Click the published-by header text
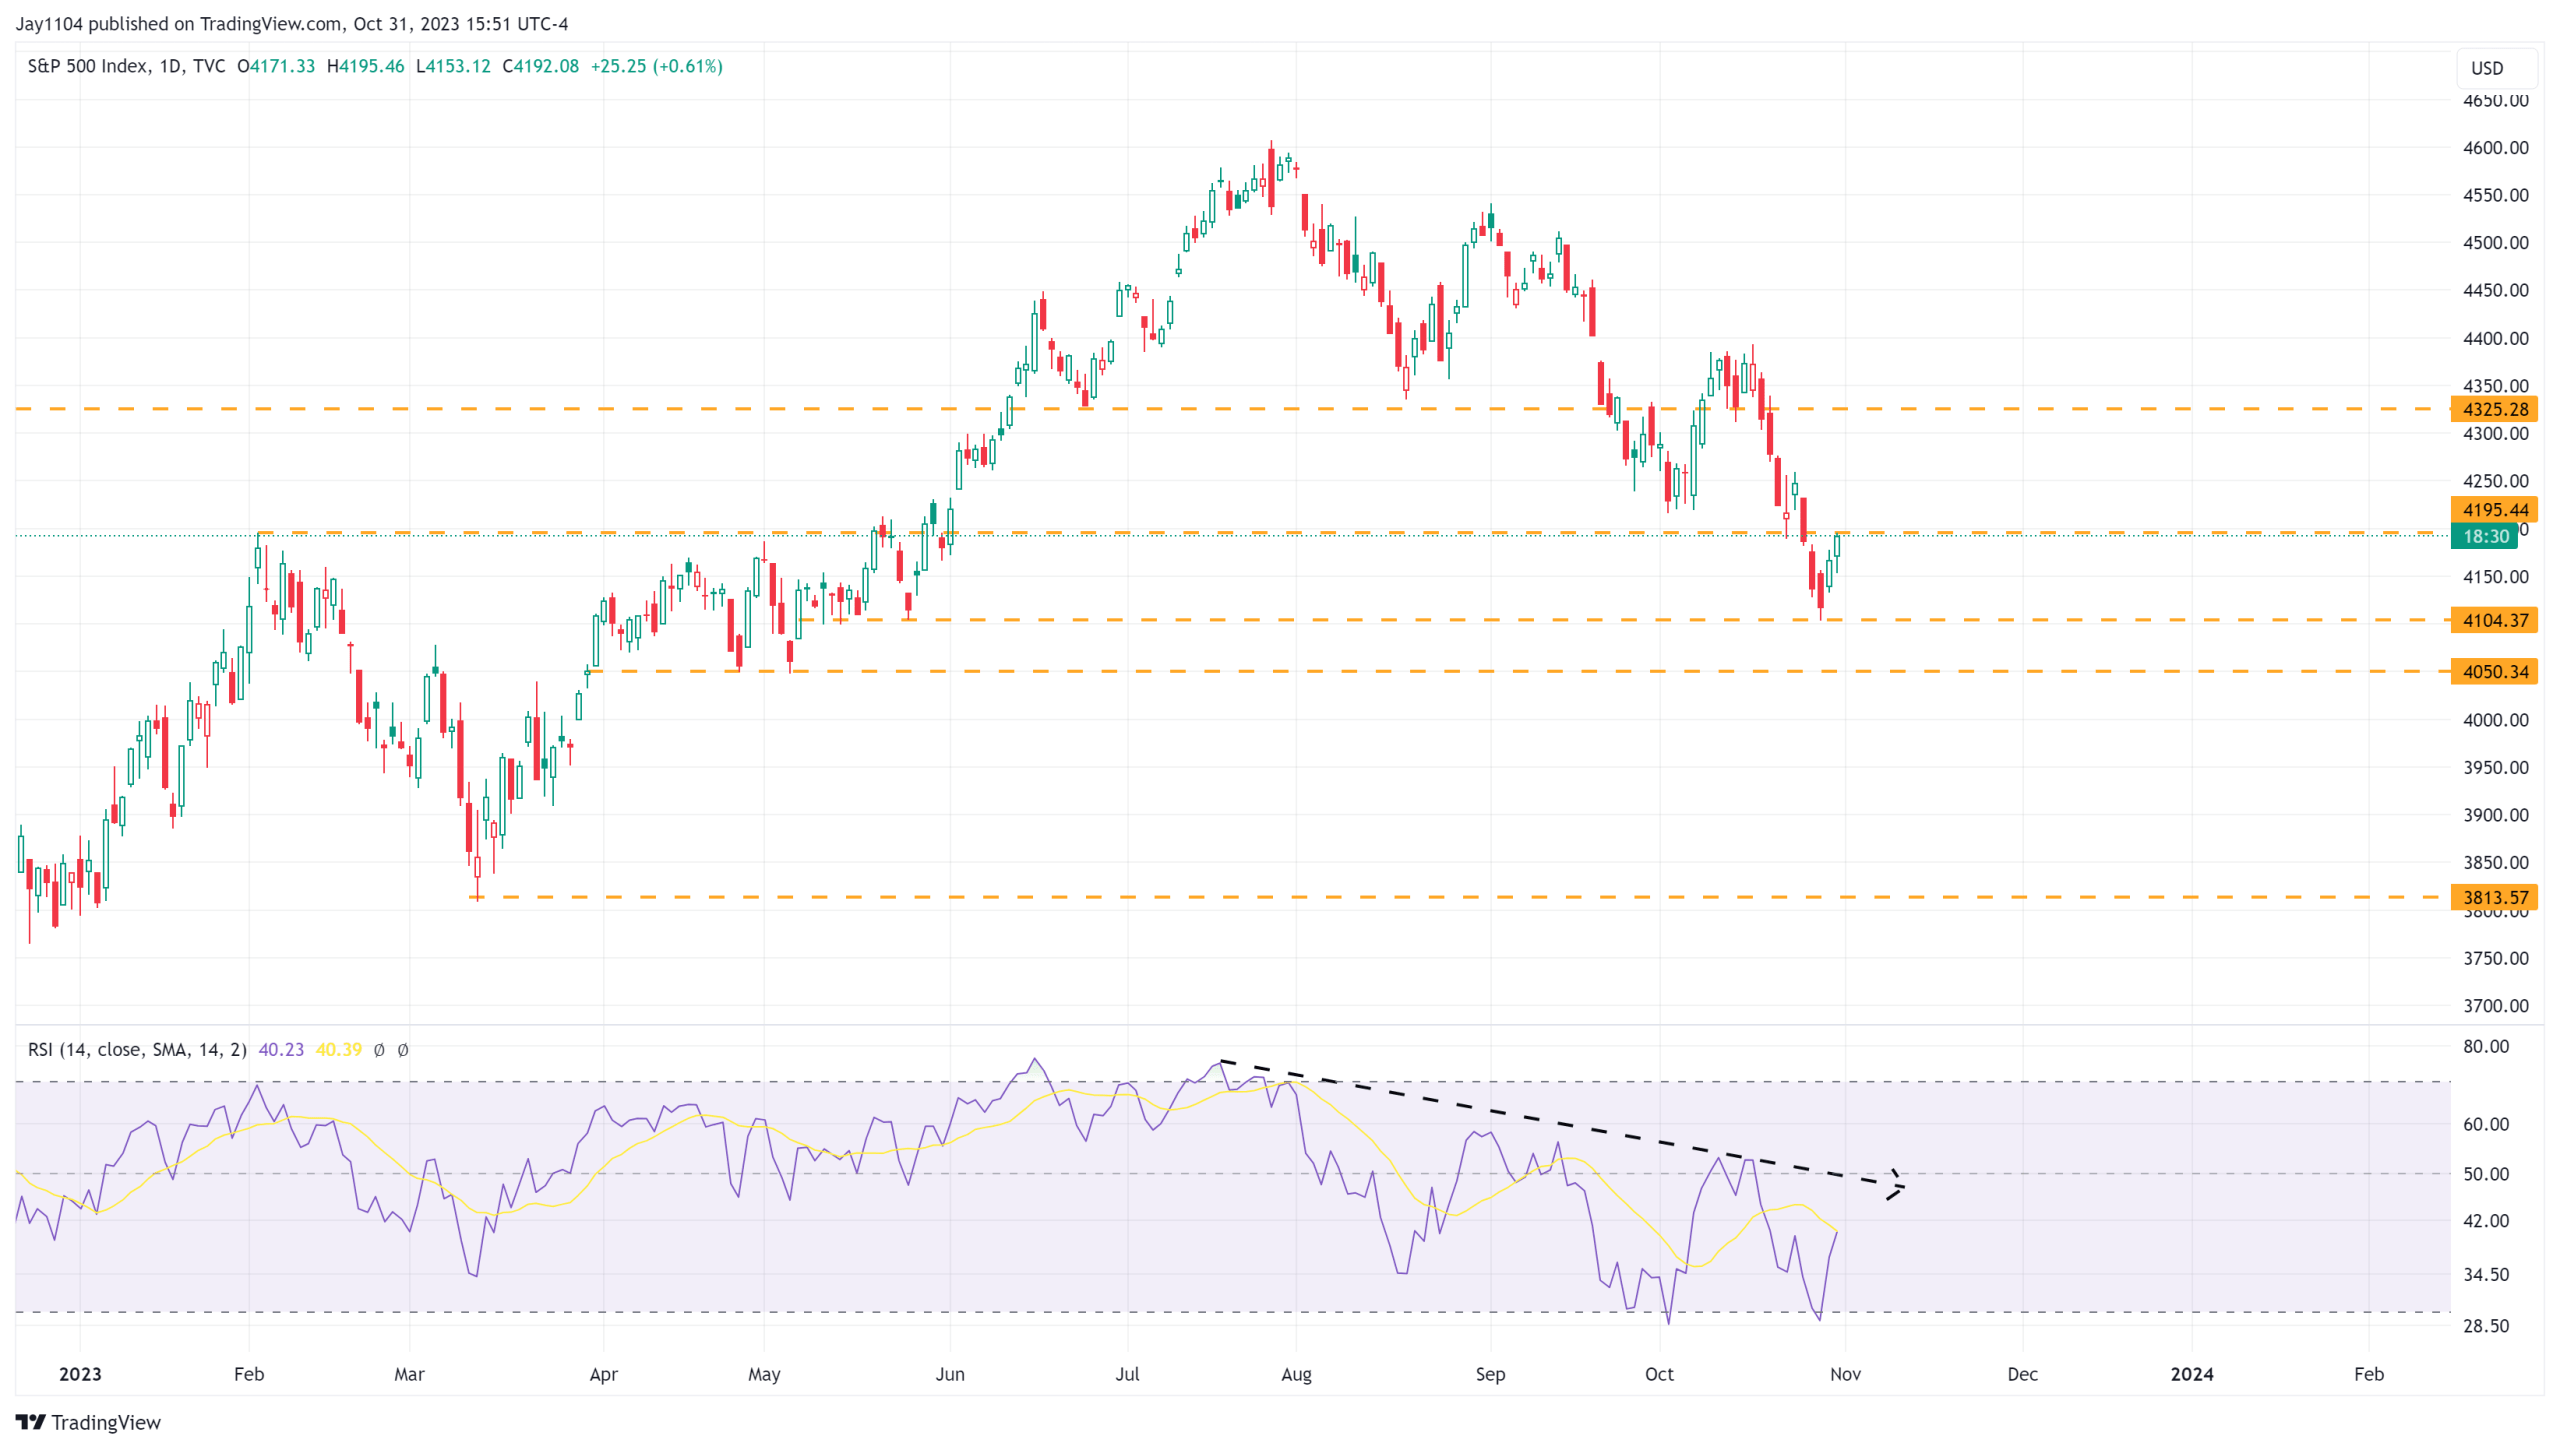The width and height of the screenshot is (2560, 1450). (x=292, y=23)
